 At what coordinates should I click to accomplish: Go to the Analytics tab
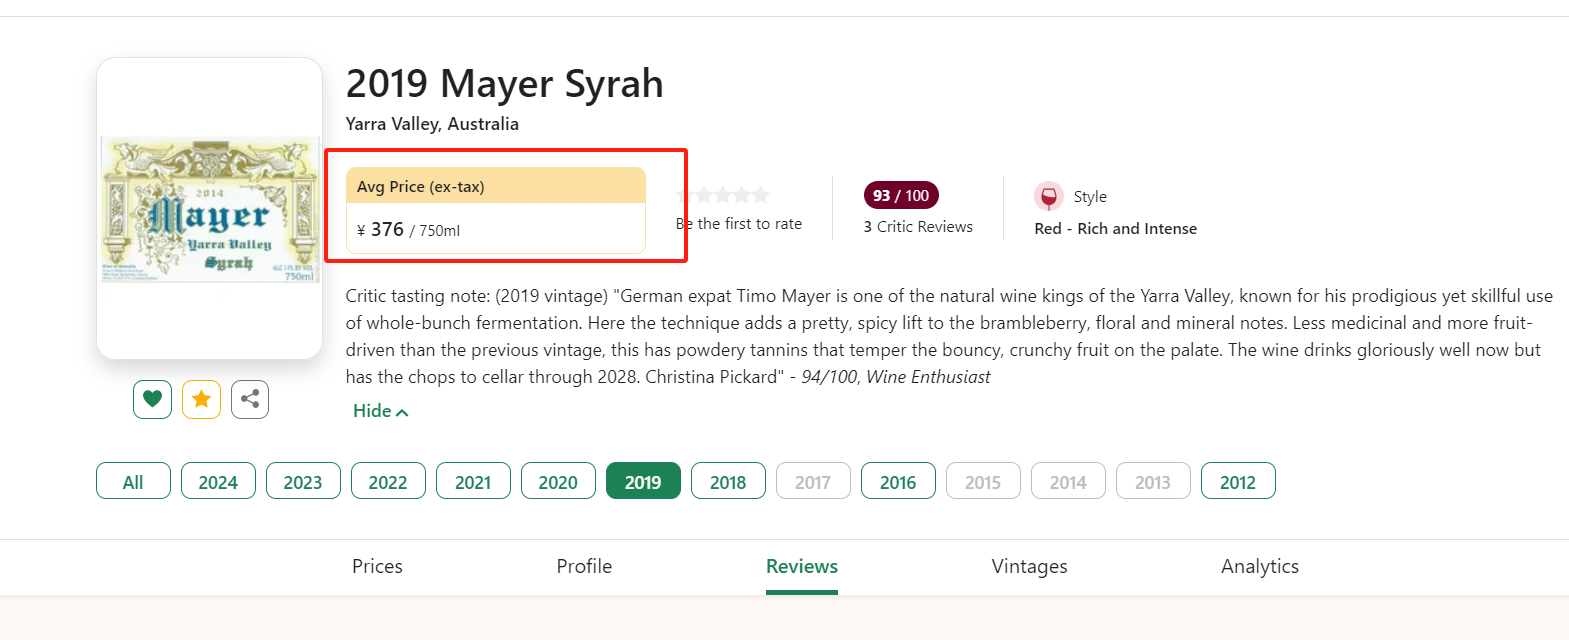[x=1259, y=566]
